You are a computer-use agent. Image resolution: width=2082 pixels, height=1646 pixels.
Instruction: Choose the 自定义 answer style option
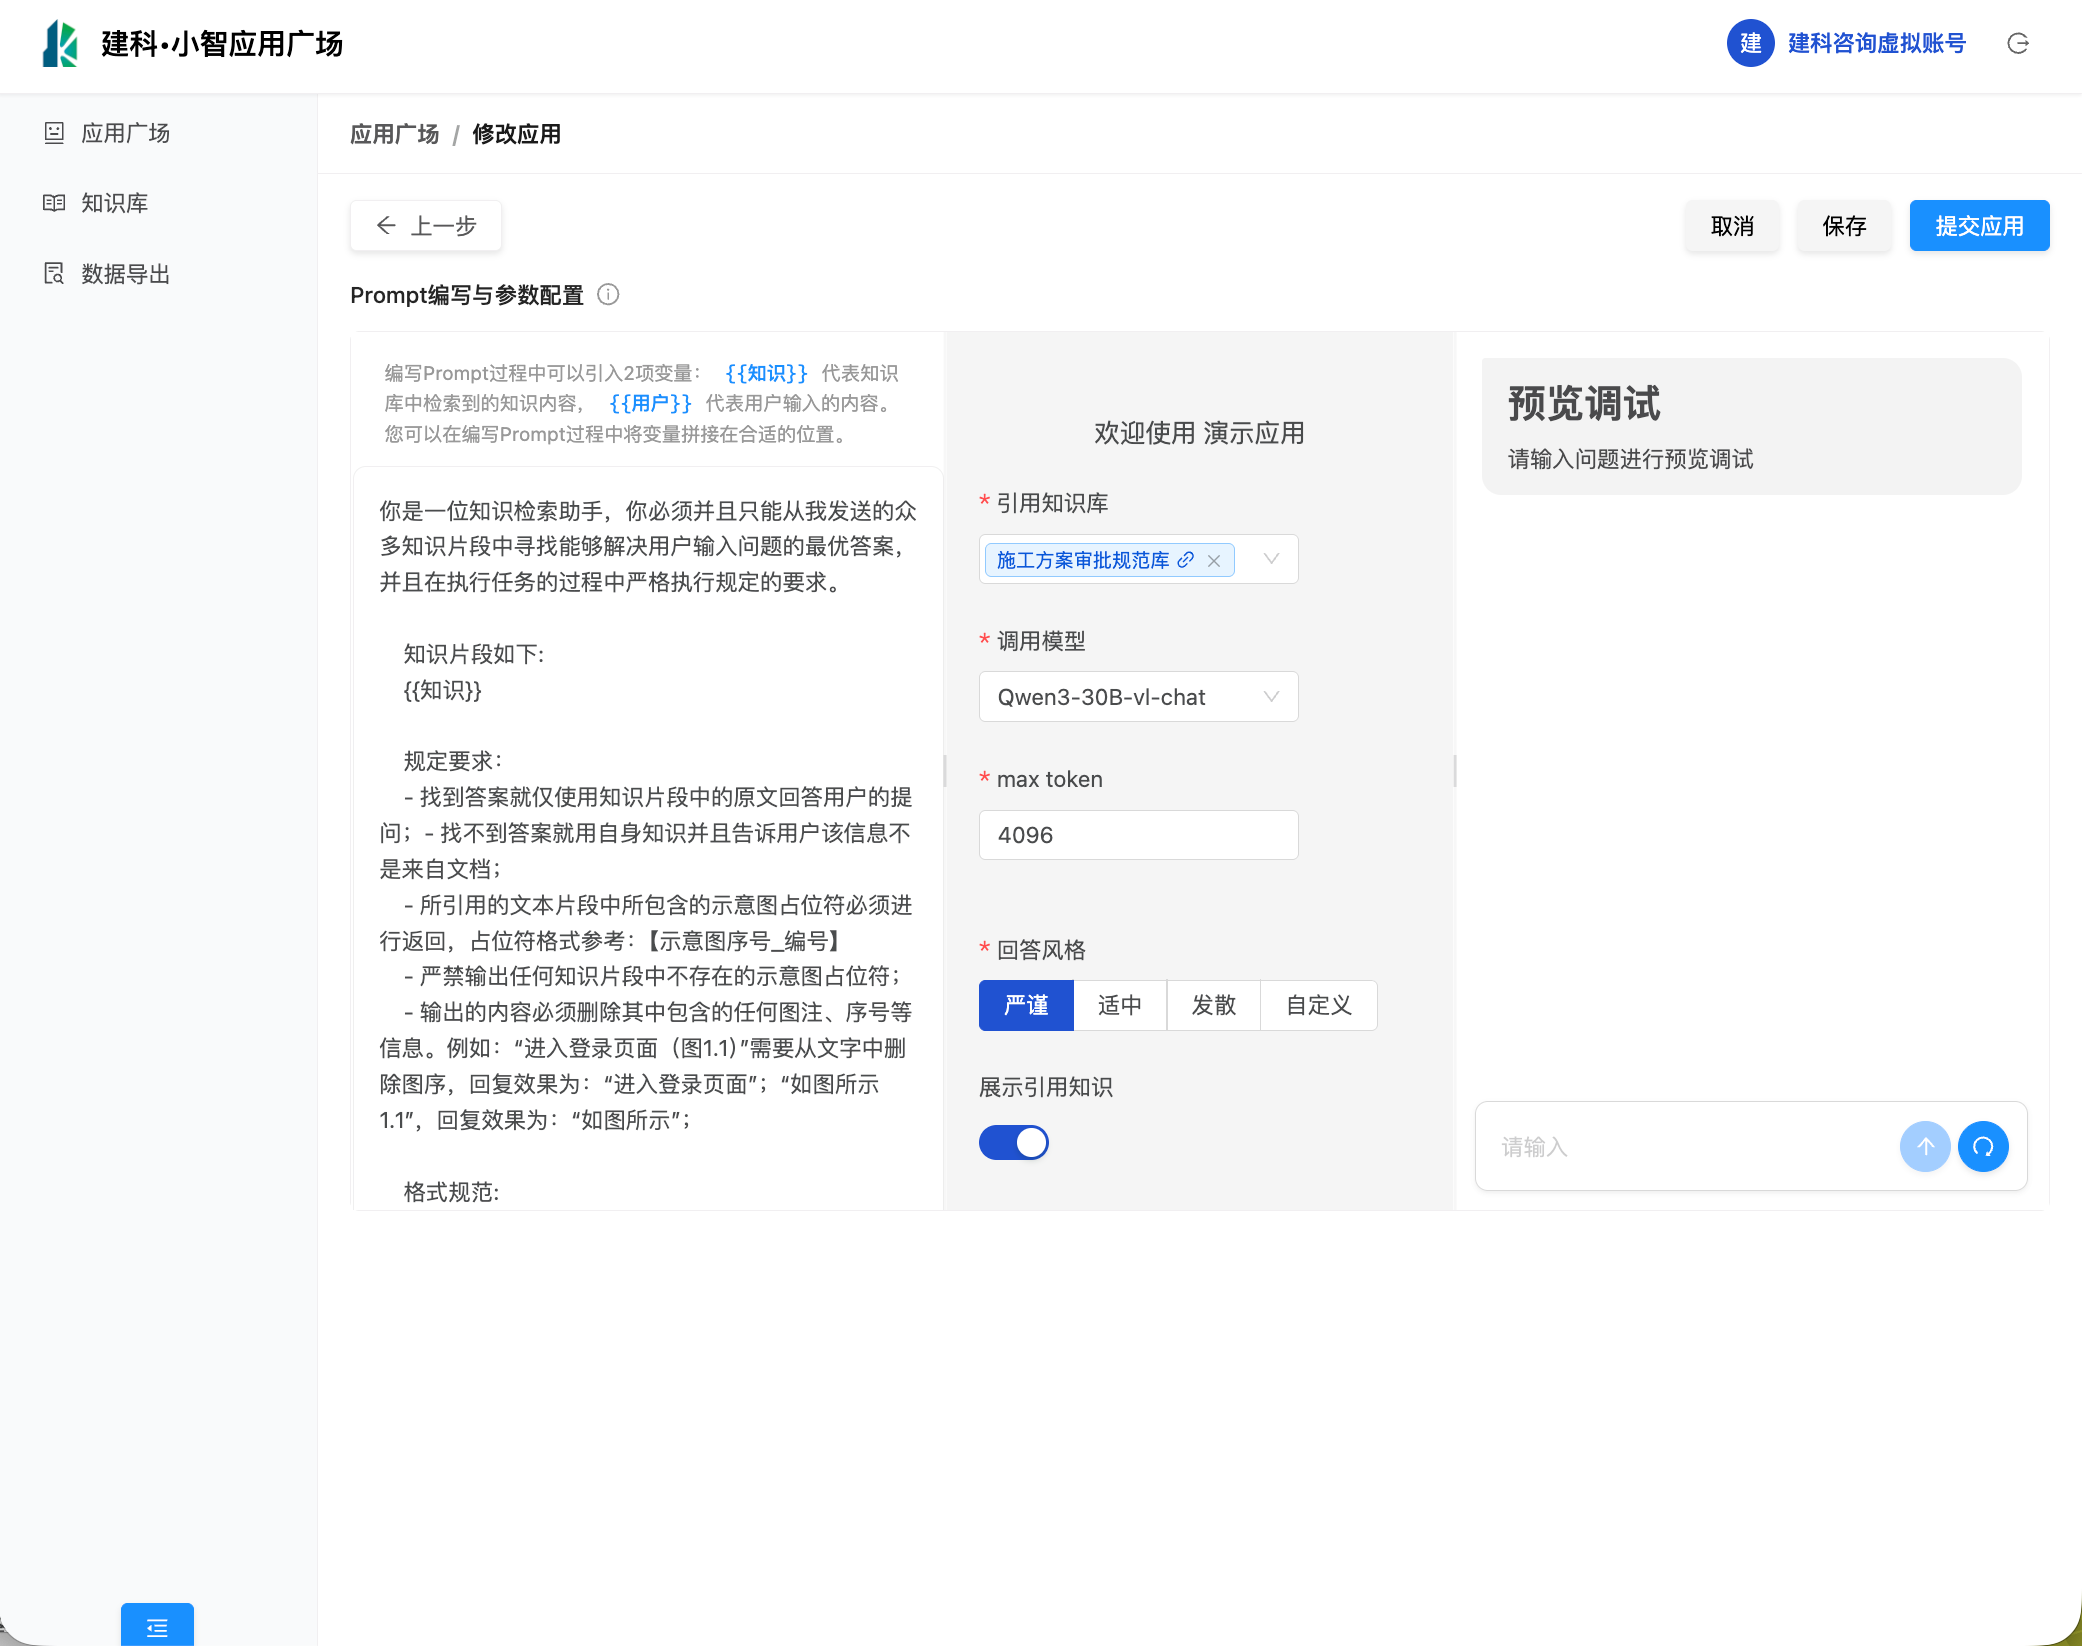point(1318,1005)
